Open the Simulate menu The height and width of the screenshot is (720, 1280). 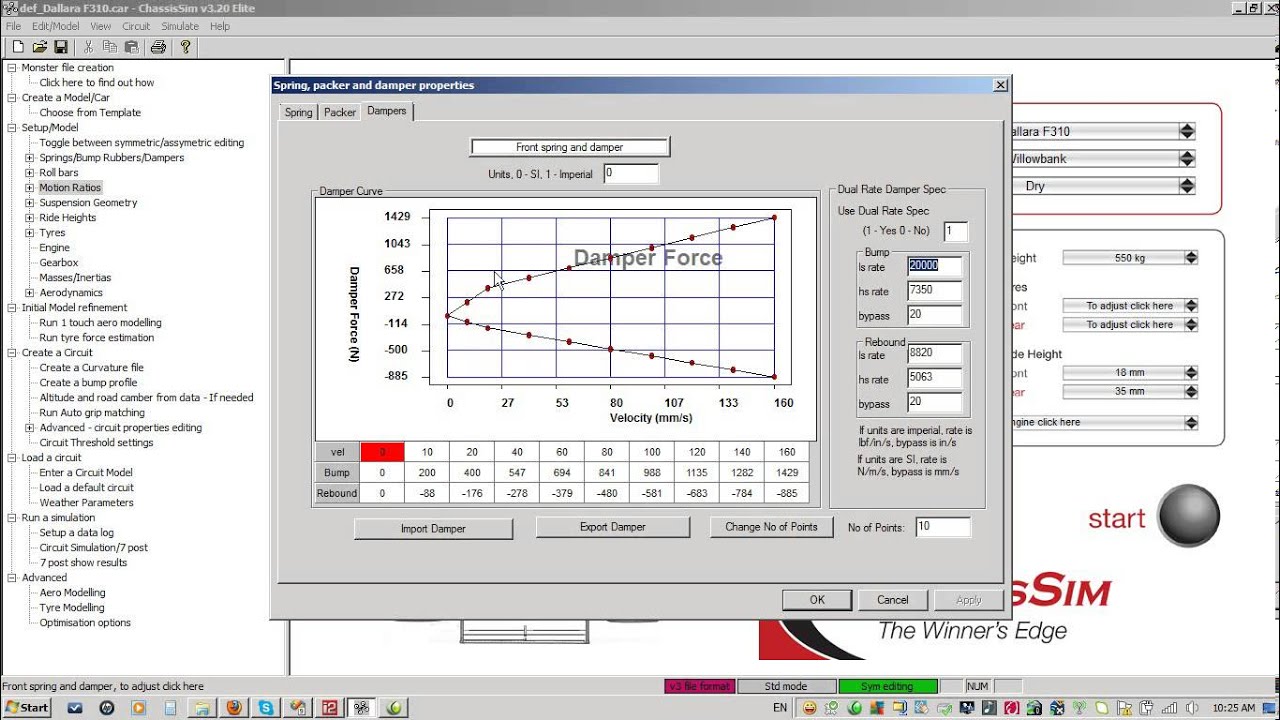pyautogui.click(x=180, y=26)
